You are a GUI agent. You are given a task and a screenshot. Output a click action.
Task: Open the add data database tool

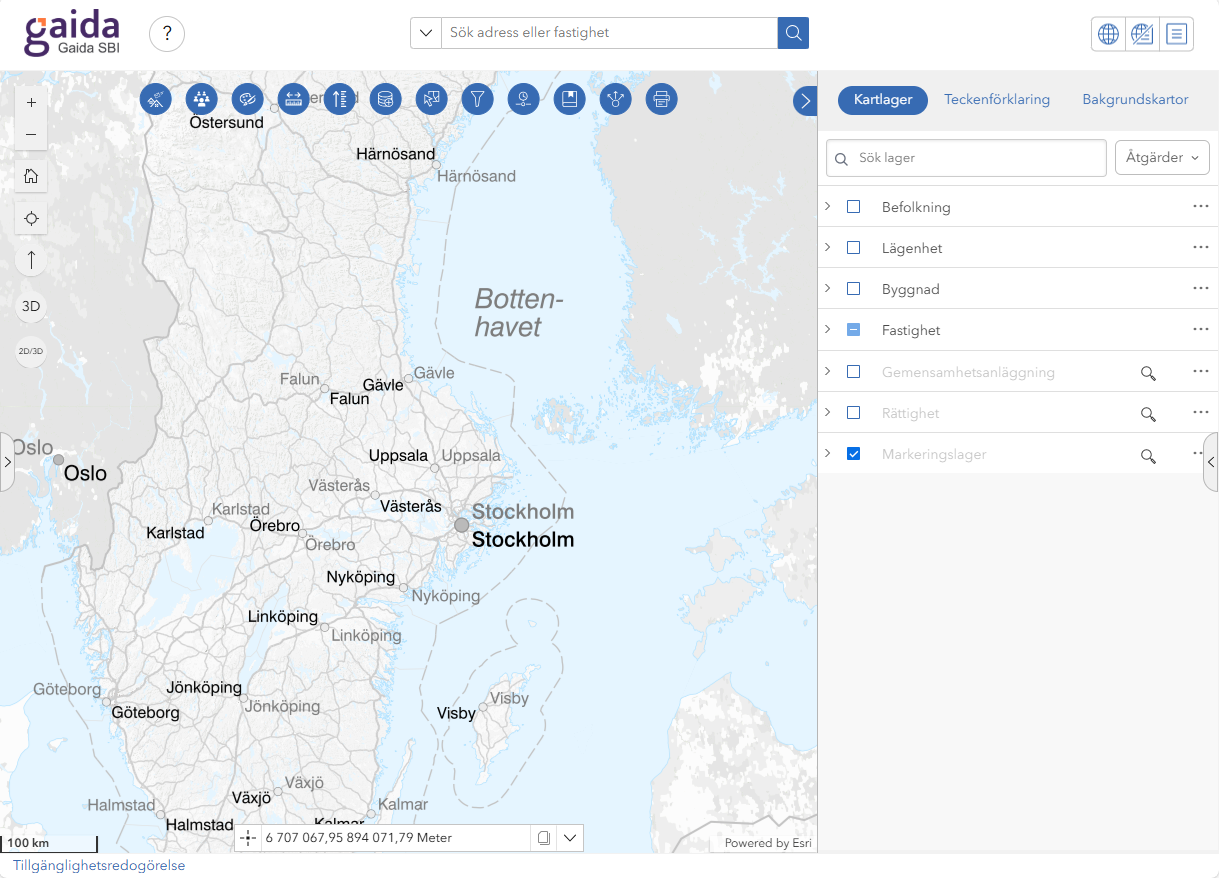(x=385, y=99)
